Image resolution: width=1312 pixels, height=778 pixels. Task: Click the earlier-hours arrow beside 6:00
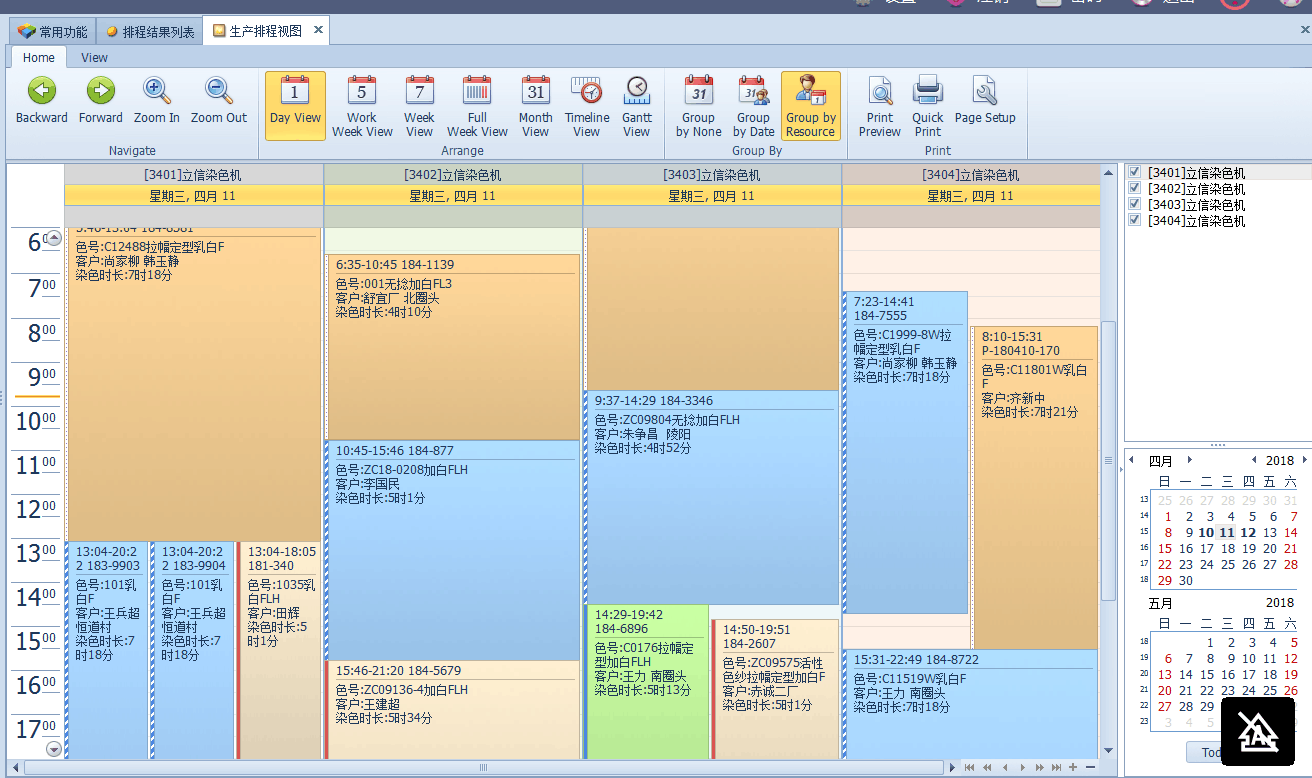click(x=54, y=238)
